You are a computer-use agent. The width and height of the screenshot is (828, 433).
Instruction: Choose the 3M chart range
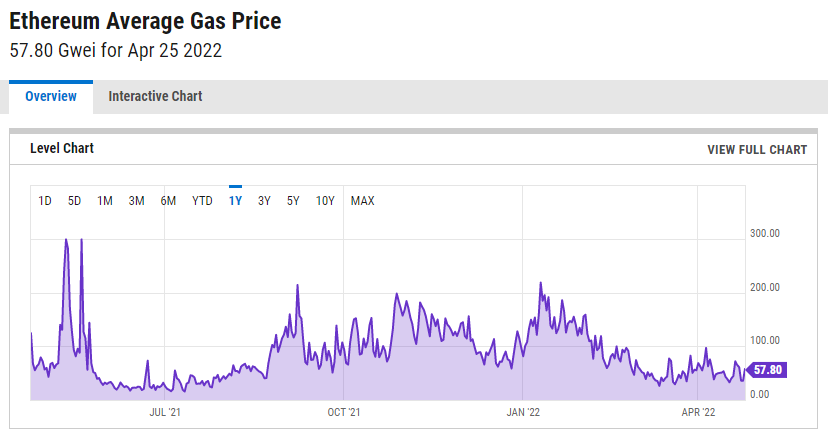coord(136,201)
